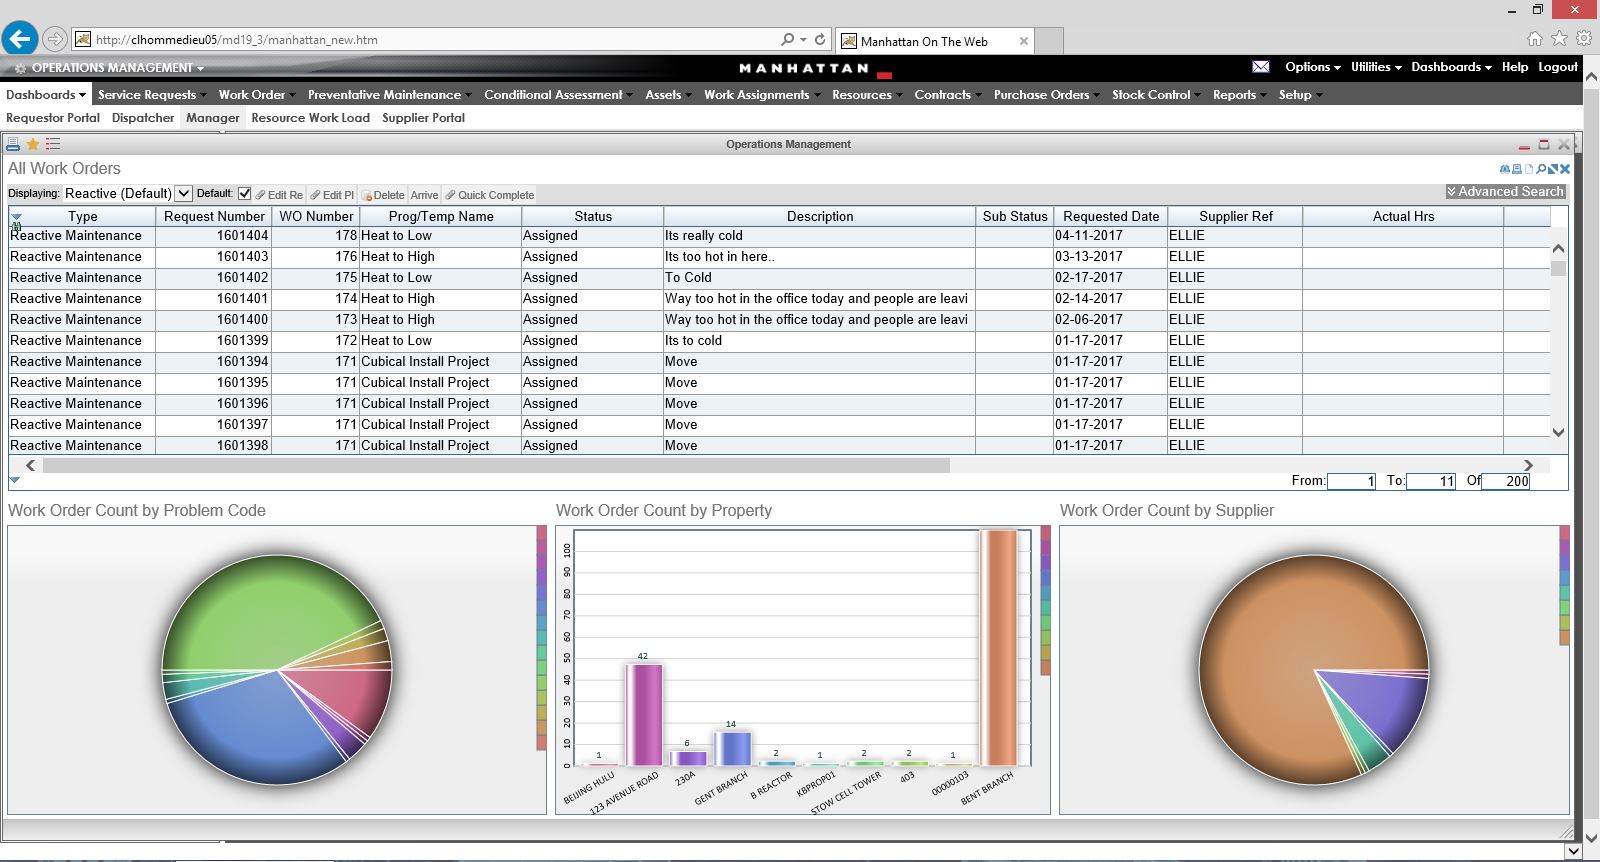
Task: Click the magnifying glass search icon
Action: [1541, 169]
